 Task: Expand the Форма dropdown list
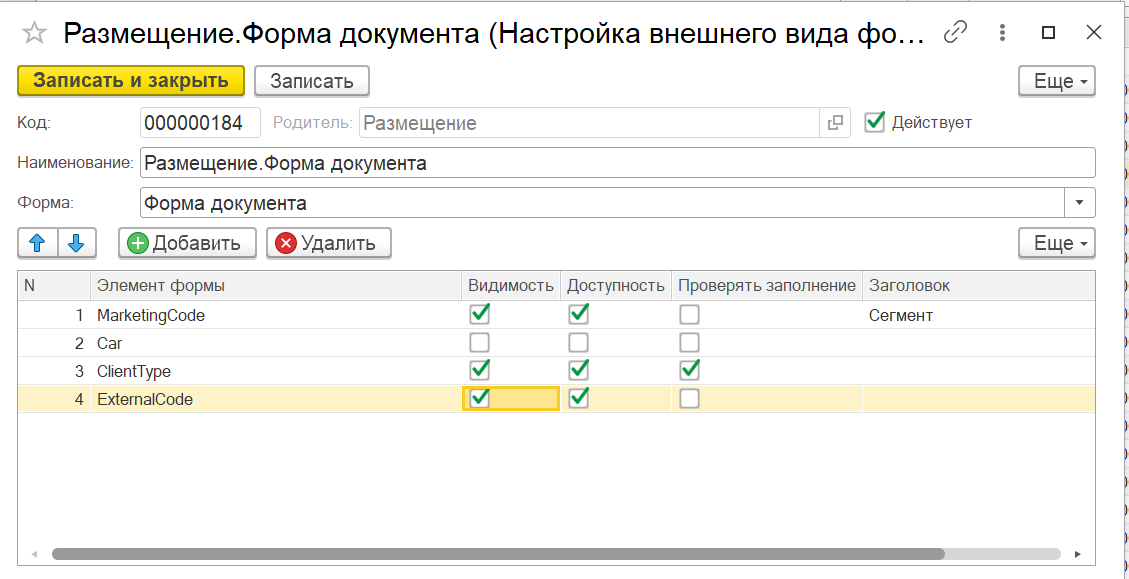[x=1079, y=202]
